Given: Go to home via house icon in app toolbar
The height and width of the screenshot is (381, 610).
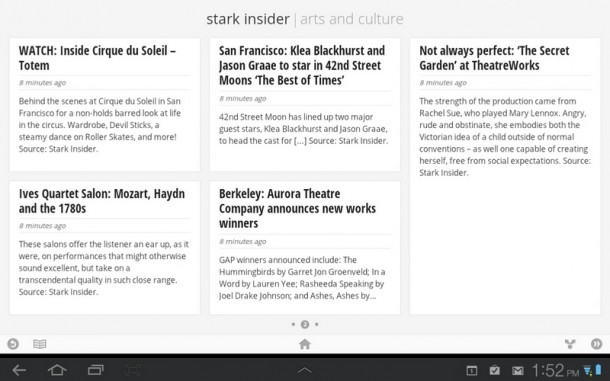Looking at the screenshot, I should click(305, 344).
